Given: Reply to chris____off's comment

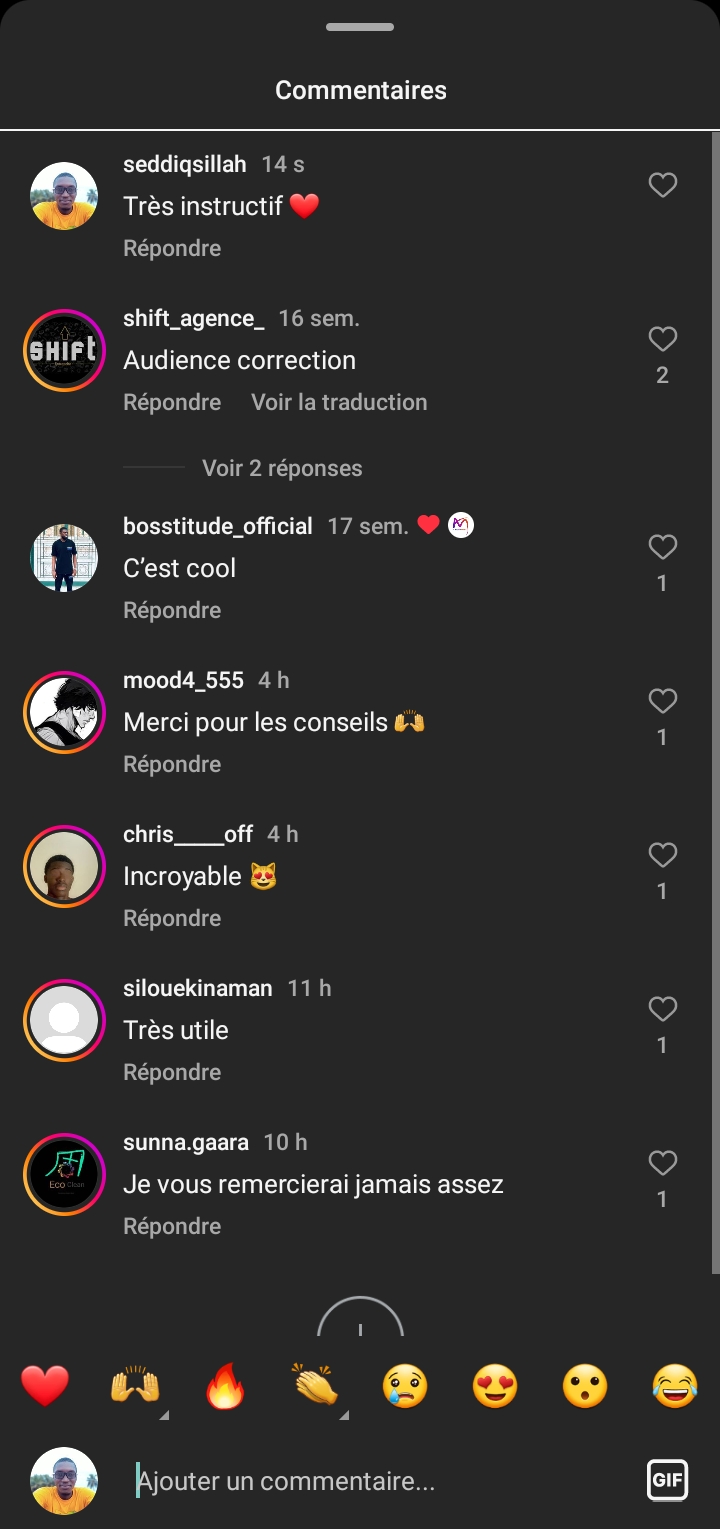Looking at the screenshot, I should point(172,918).
